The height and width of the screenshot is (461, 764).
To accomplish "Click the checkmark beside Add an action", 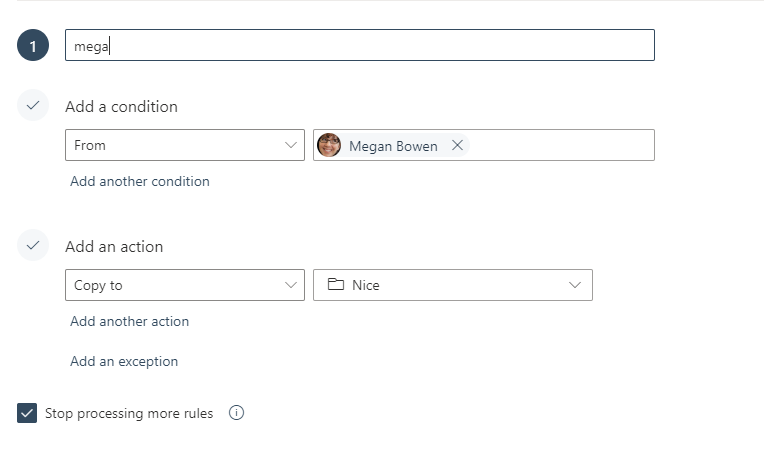I will pos(33,245).
